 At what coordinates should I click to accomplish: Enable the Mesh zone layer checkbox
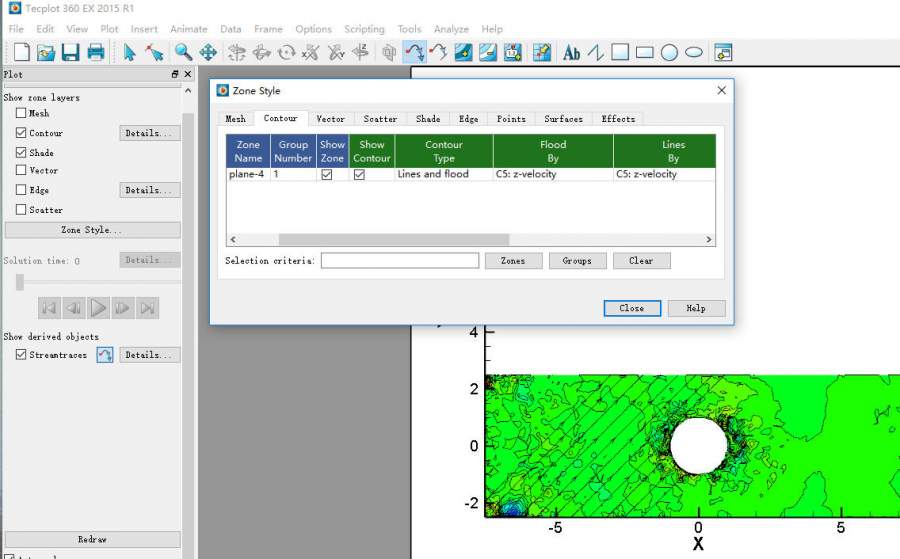(x=21, y=113)
